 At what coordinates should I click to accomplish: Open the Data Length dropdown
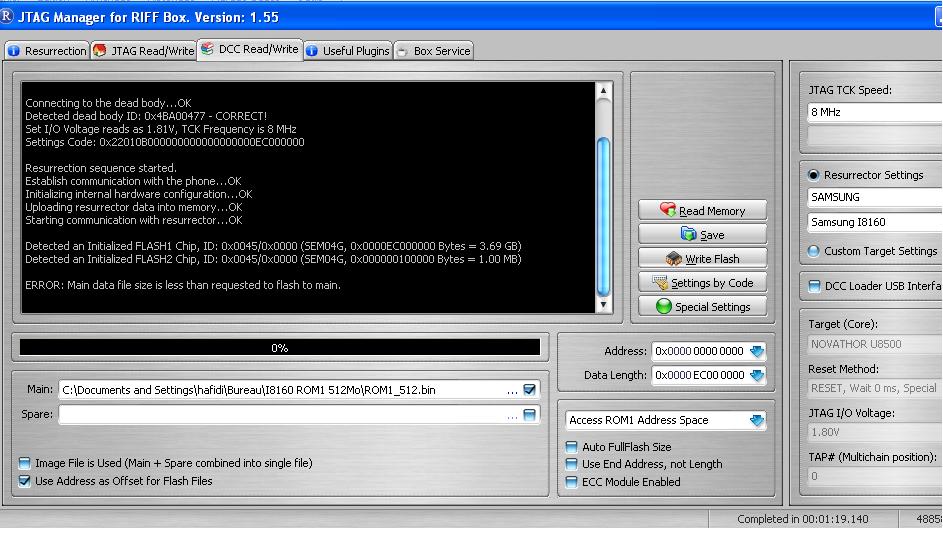[757, 375]
